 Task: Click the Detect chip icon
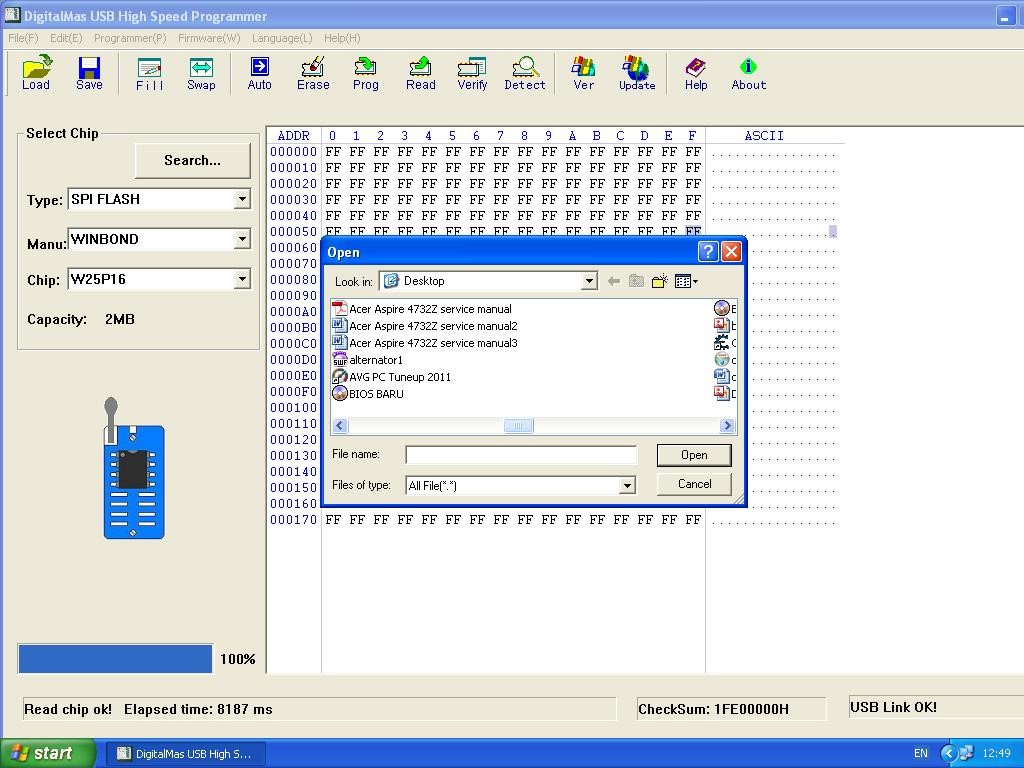pos(524,72)
